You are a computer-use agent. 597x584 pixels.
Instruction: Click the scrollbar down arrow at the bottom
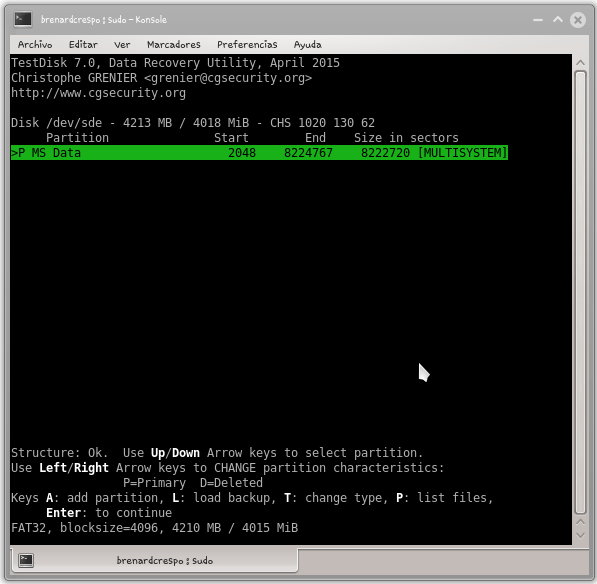tap(580, 535)
